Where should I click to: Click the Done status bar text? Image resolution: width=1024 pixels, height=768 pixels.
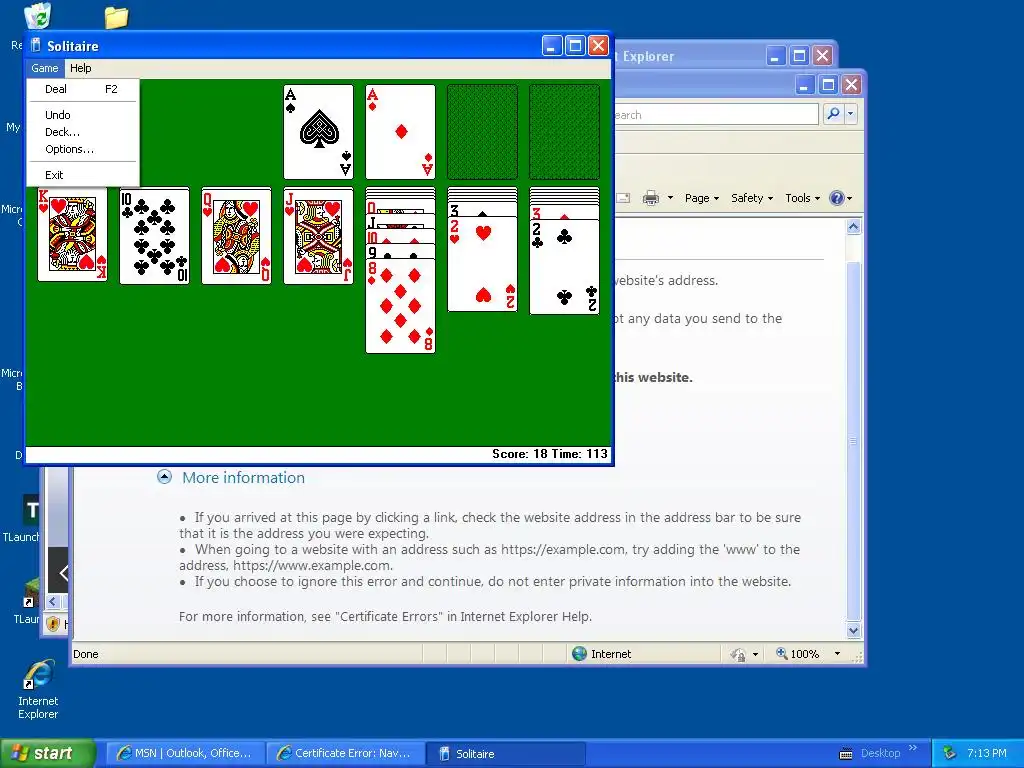click(86, 654)
